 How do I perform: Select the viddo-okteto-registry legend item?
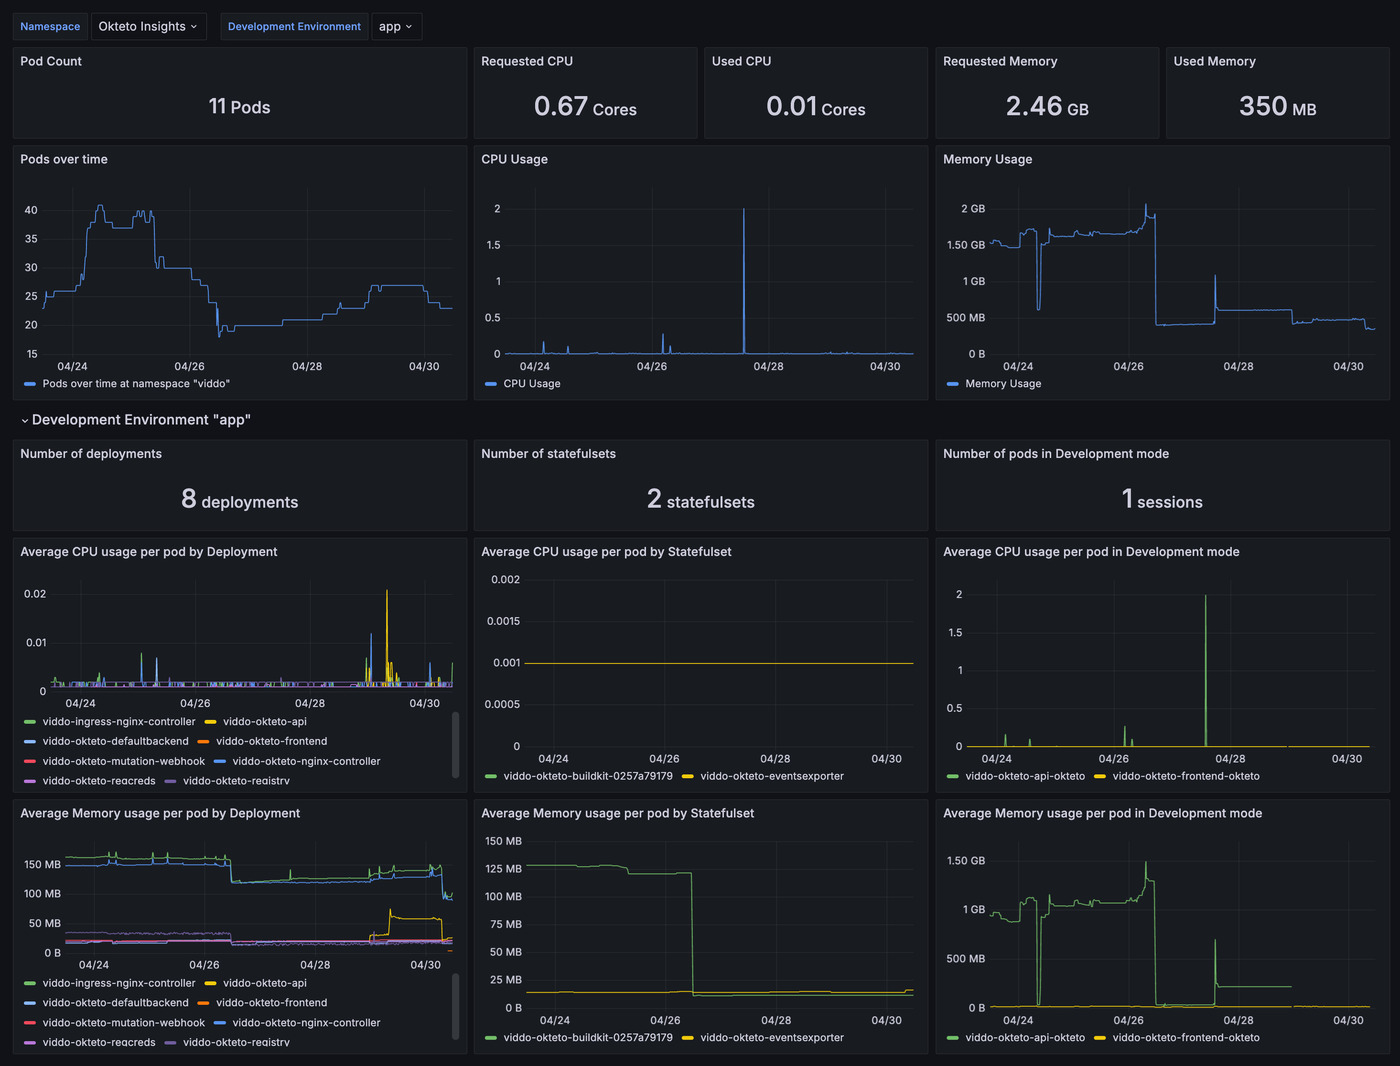(x=236, y=781)
